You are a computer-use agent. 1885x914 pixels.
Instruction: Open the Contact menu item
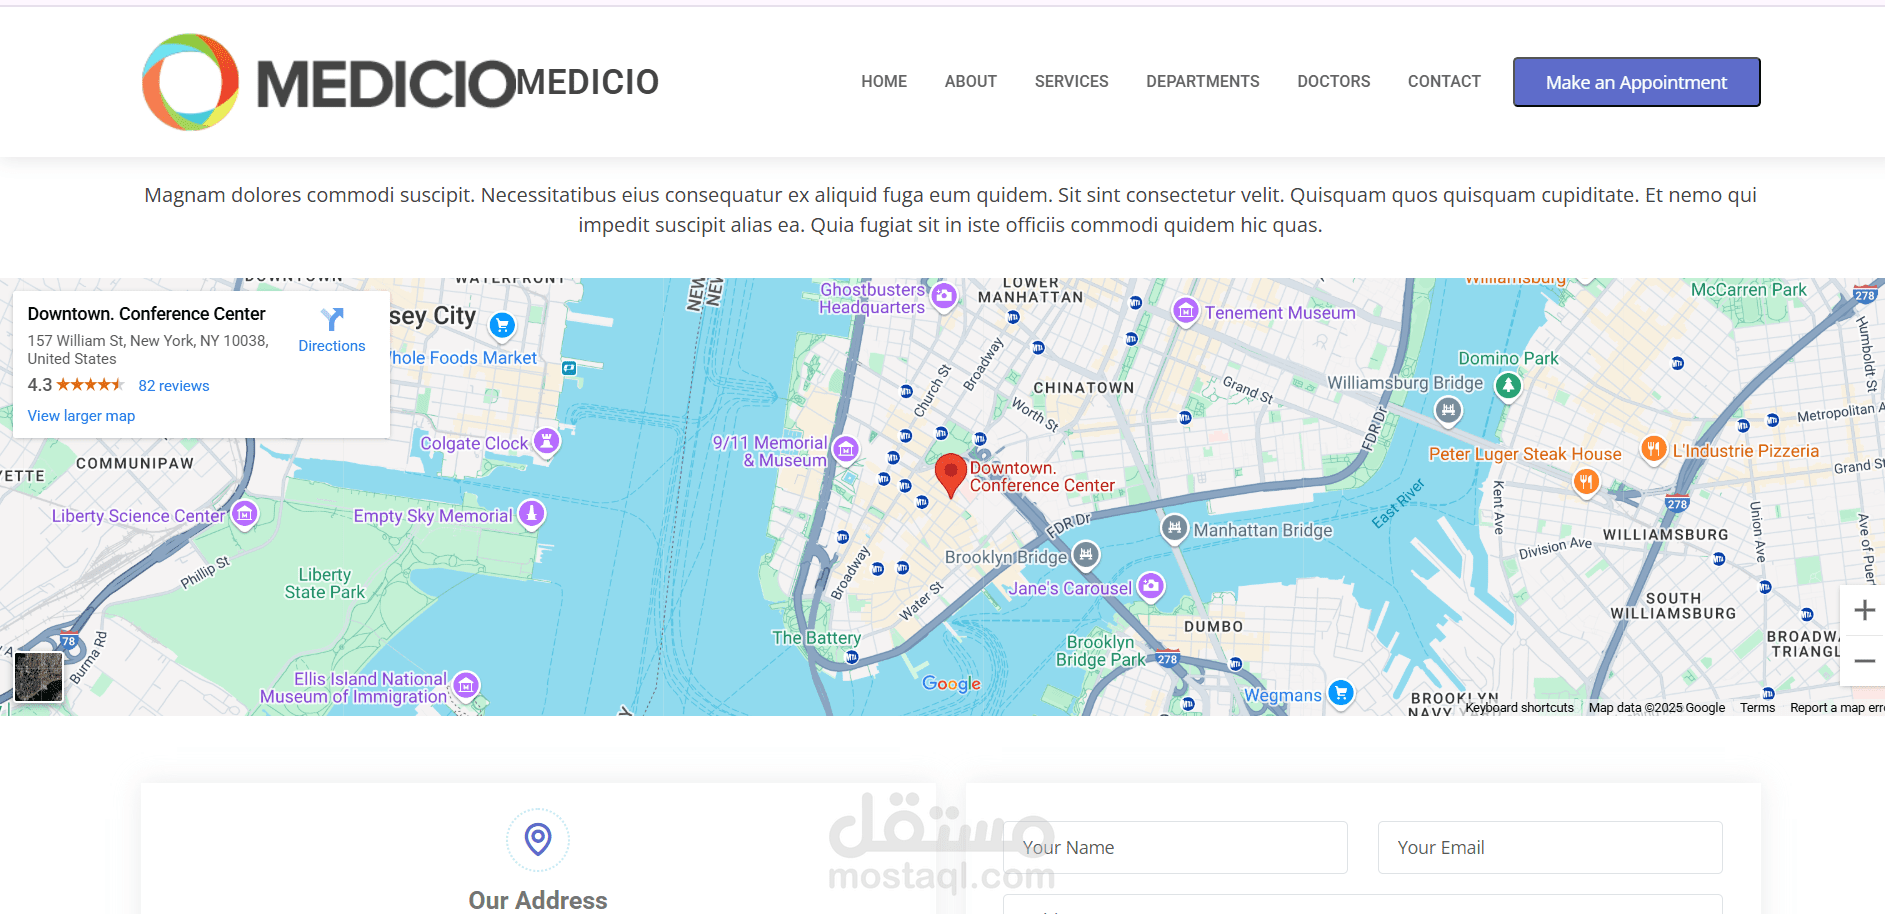coord(1444,81)
